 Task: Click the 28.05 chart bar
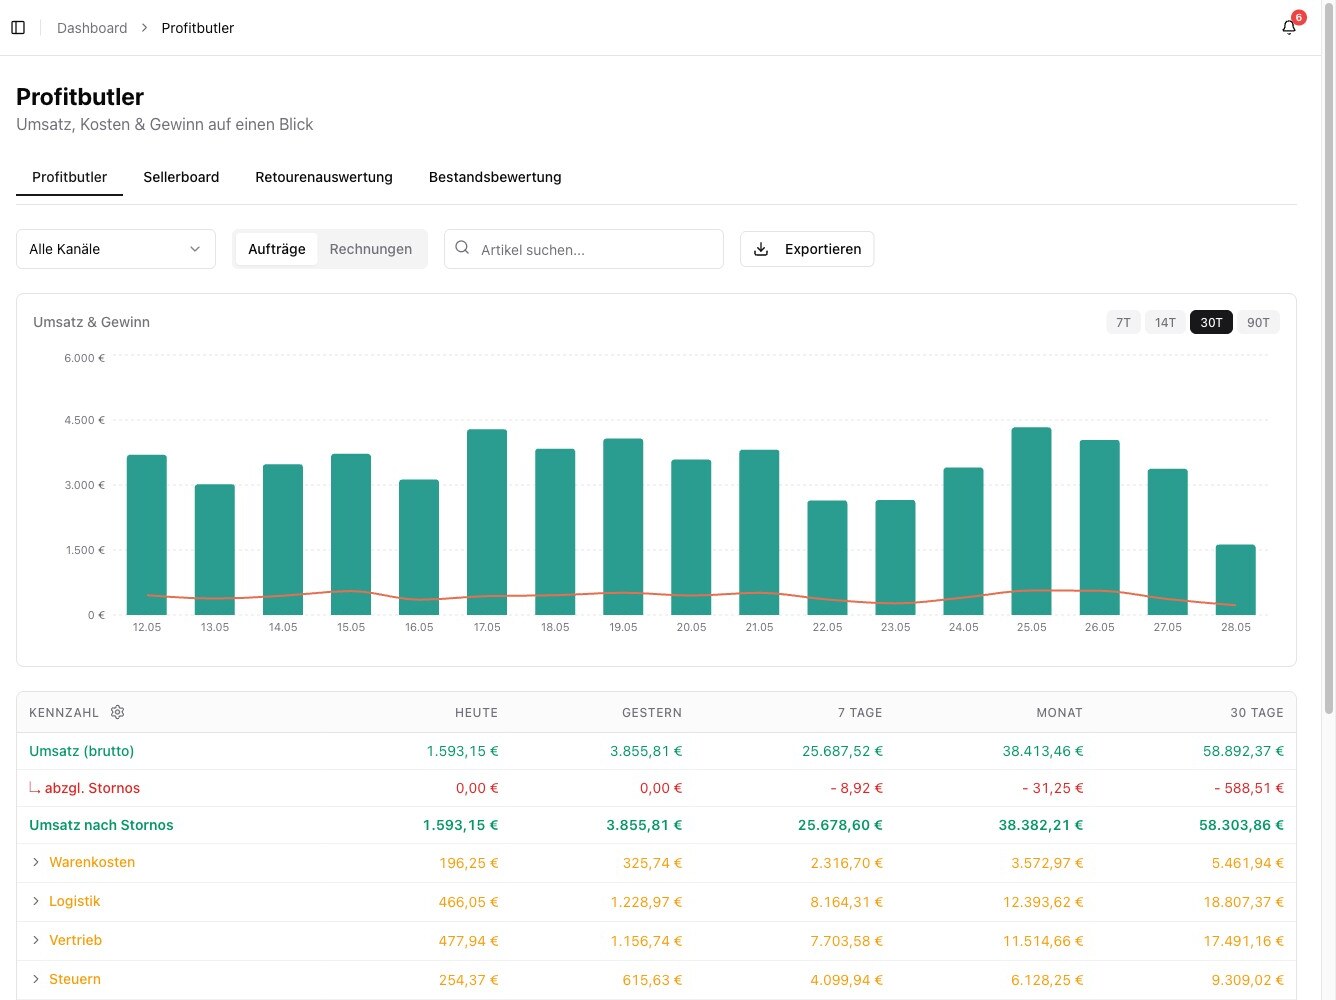pyautogui.click(x=1235, y=580)
